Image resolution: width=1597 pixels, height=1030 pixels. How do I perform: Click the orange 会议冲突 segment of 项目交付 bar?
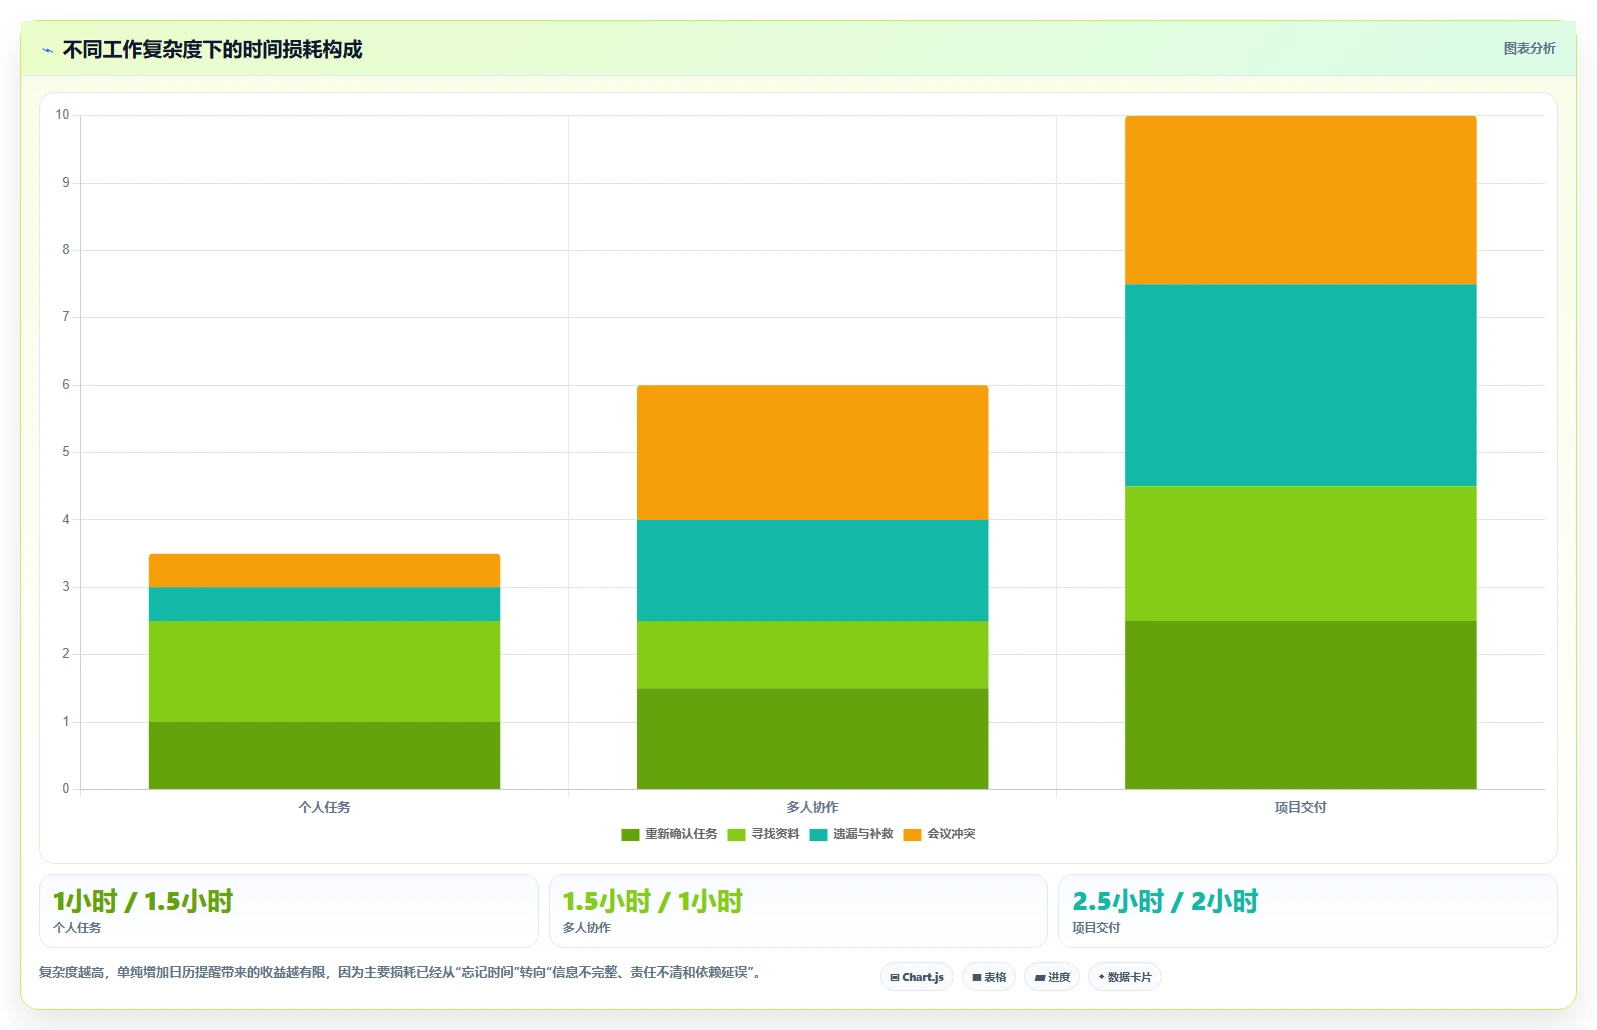click(x=1300, y=200)
